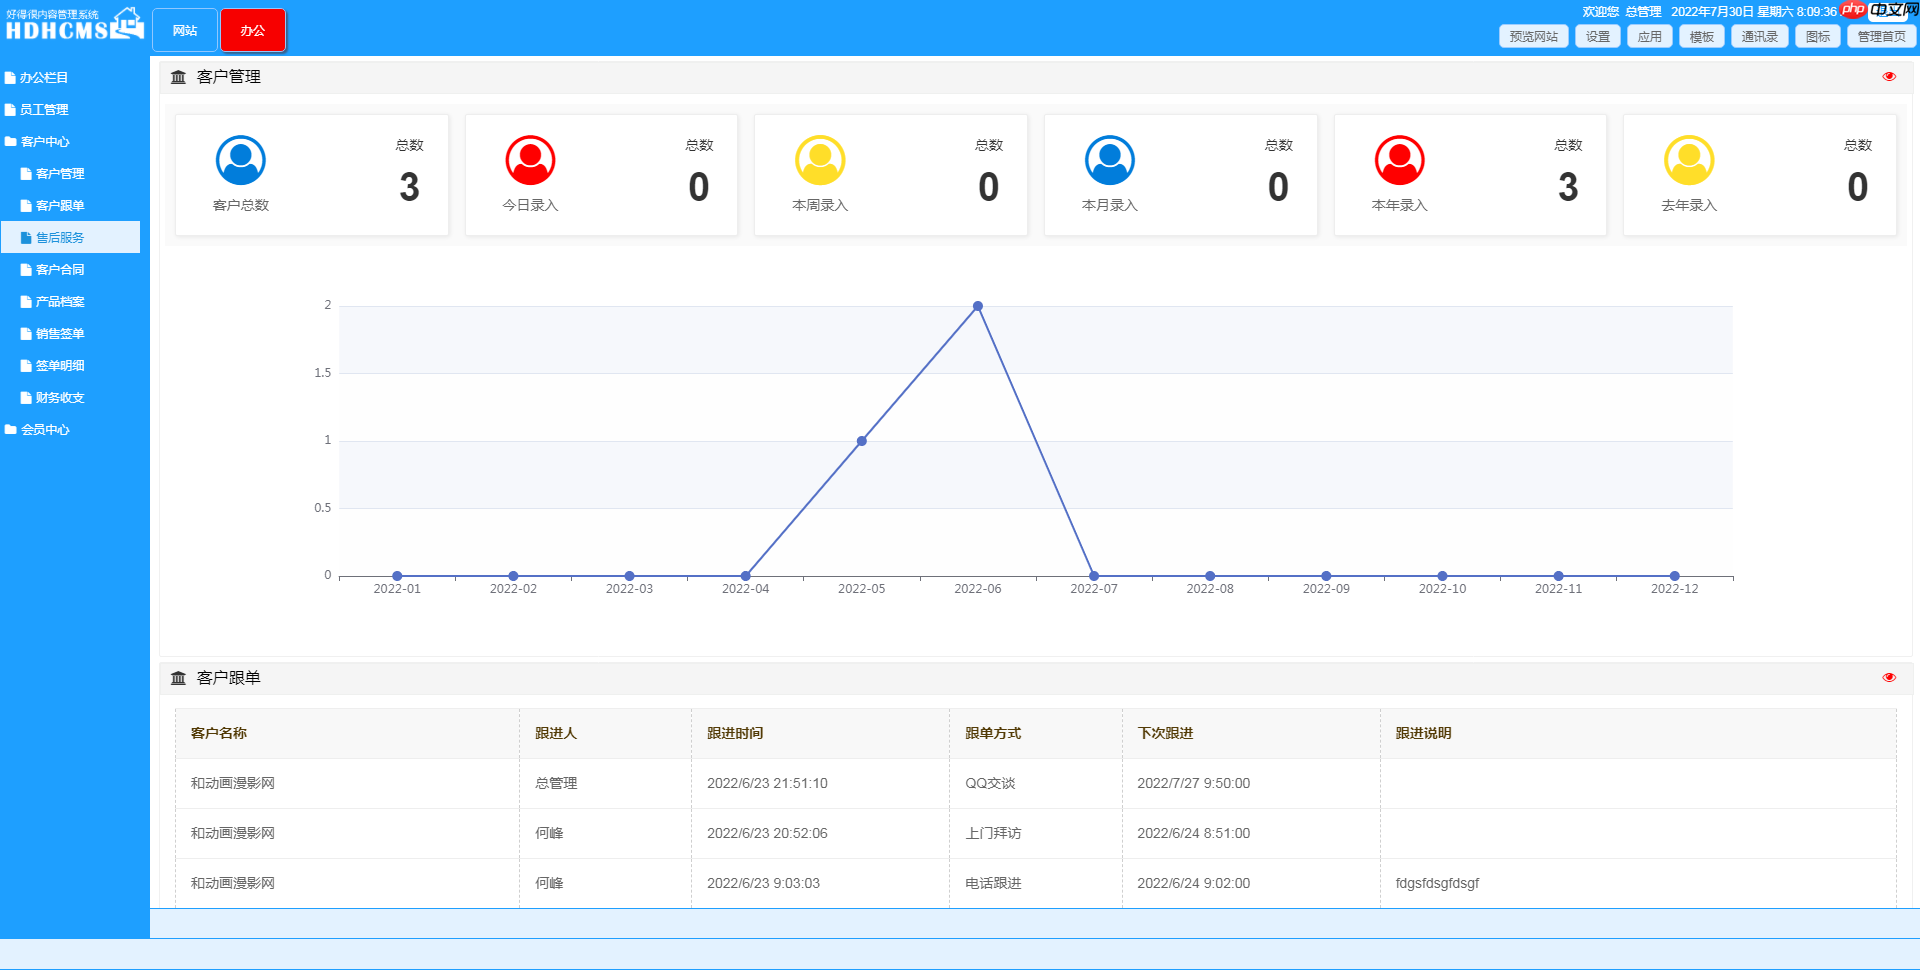Click the bank icon beside 客户跟单 heading
The width and height of the screenshot is (1920, 970).
click(x=178, y=678)
